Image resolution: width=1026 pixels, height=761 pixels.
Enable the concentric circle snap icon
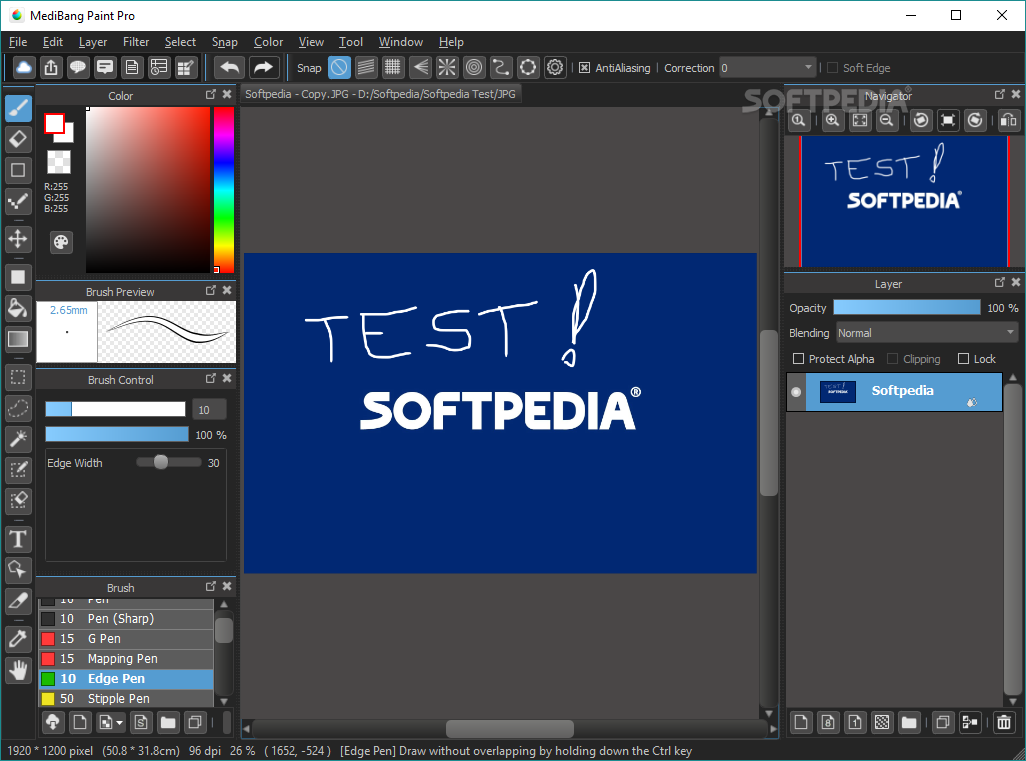(x=474, y=67)
